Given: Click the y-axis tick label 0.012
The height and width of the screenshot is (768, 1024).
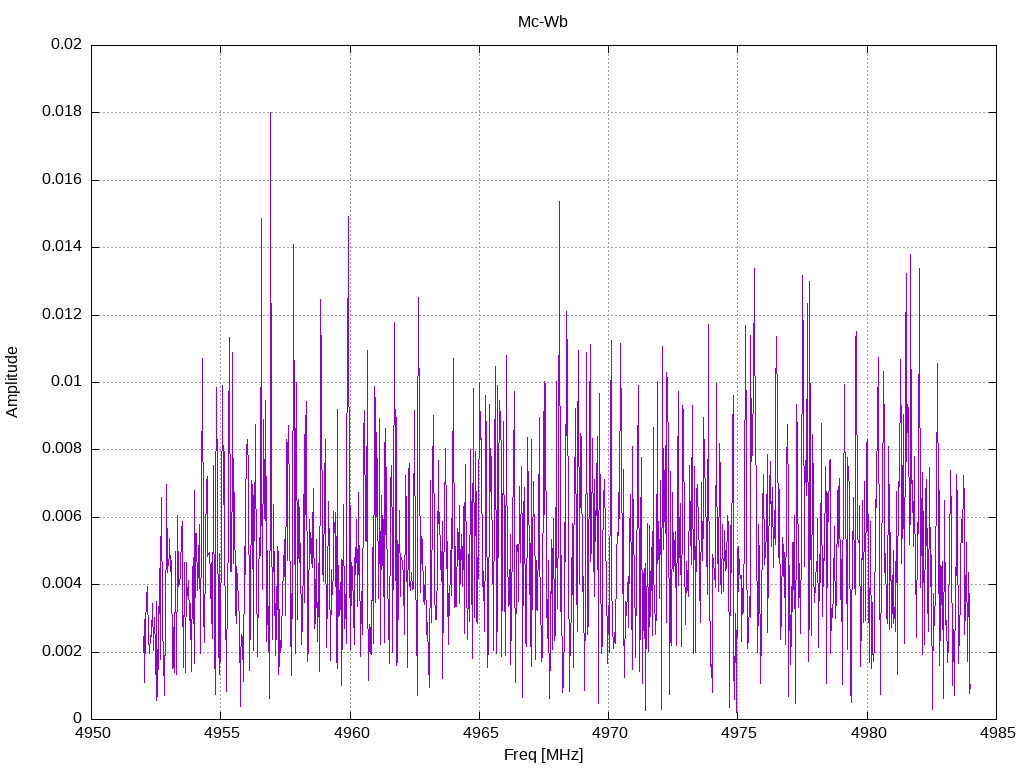Looking at the screenshot, I should coord(62,315).
